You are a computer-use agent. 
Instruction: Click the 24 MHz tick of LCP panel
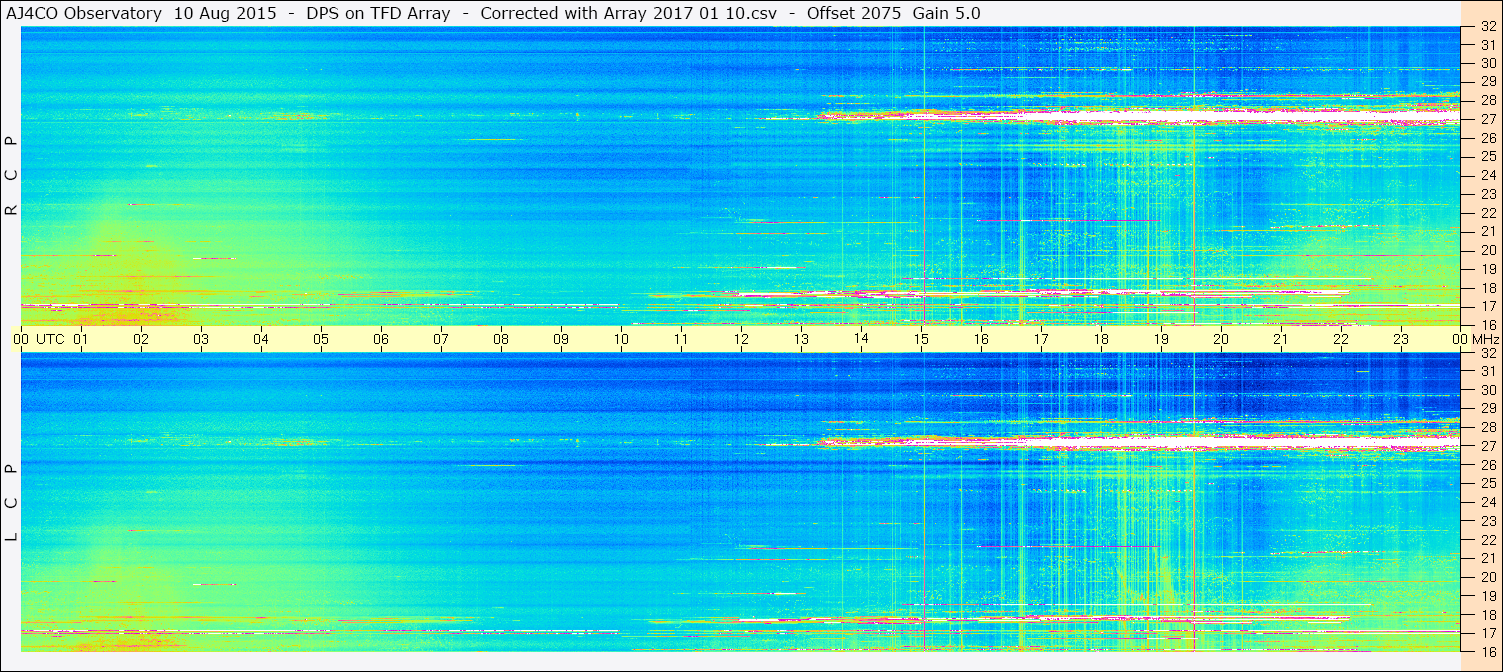coord(1487,502)
